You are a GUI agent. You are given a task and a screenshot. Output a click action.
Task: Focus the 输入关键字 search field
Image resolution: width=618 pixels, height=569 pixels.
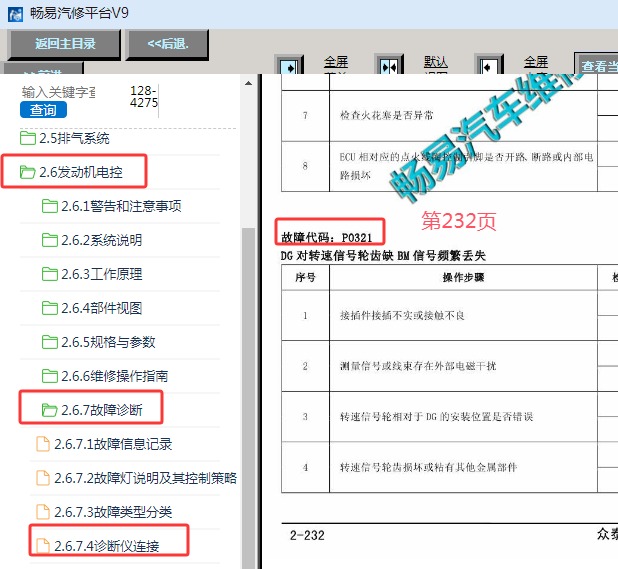pos(58,92)
